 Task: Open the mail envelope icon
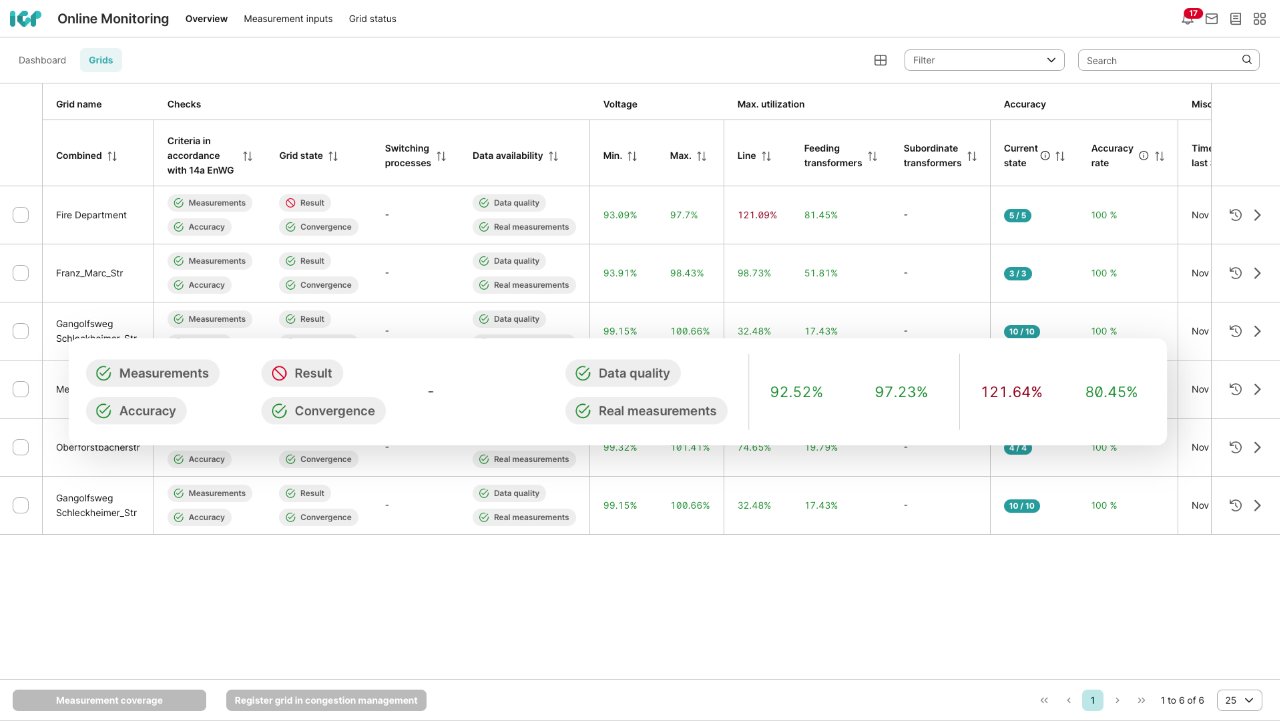point(1211,19)
